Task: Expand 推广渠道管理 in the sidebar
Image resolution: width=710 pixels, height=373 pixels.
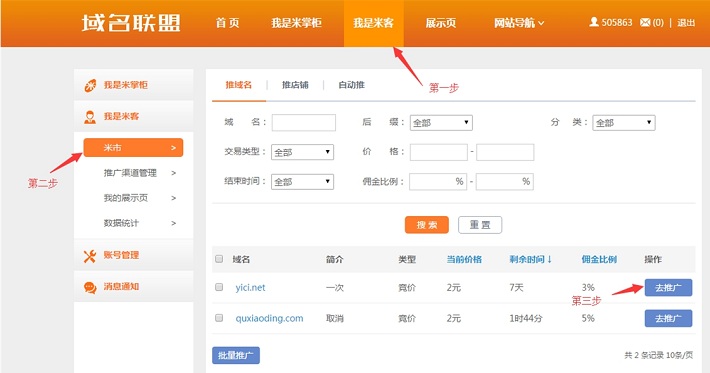Action: pyautogui.click(x=139, y=173)
